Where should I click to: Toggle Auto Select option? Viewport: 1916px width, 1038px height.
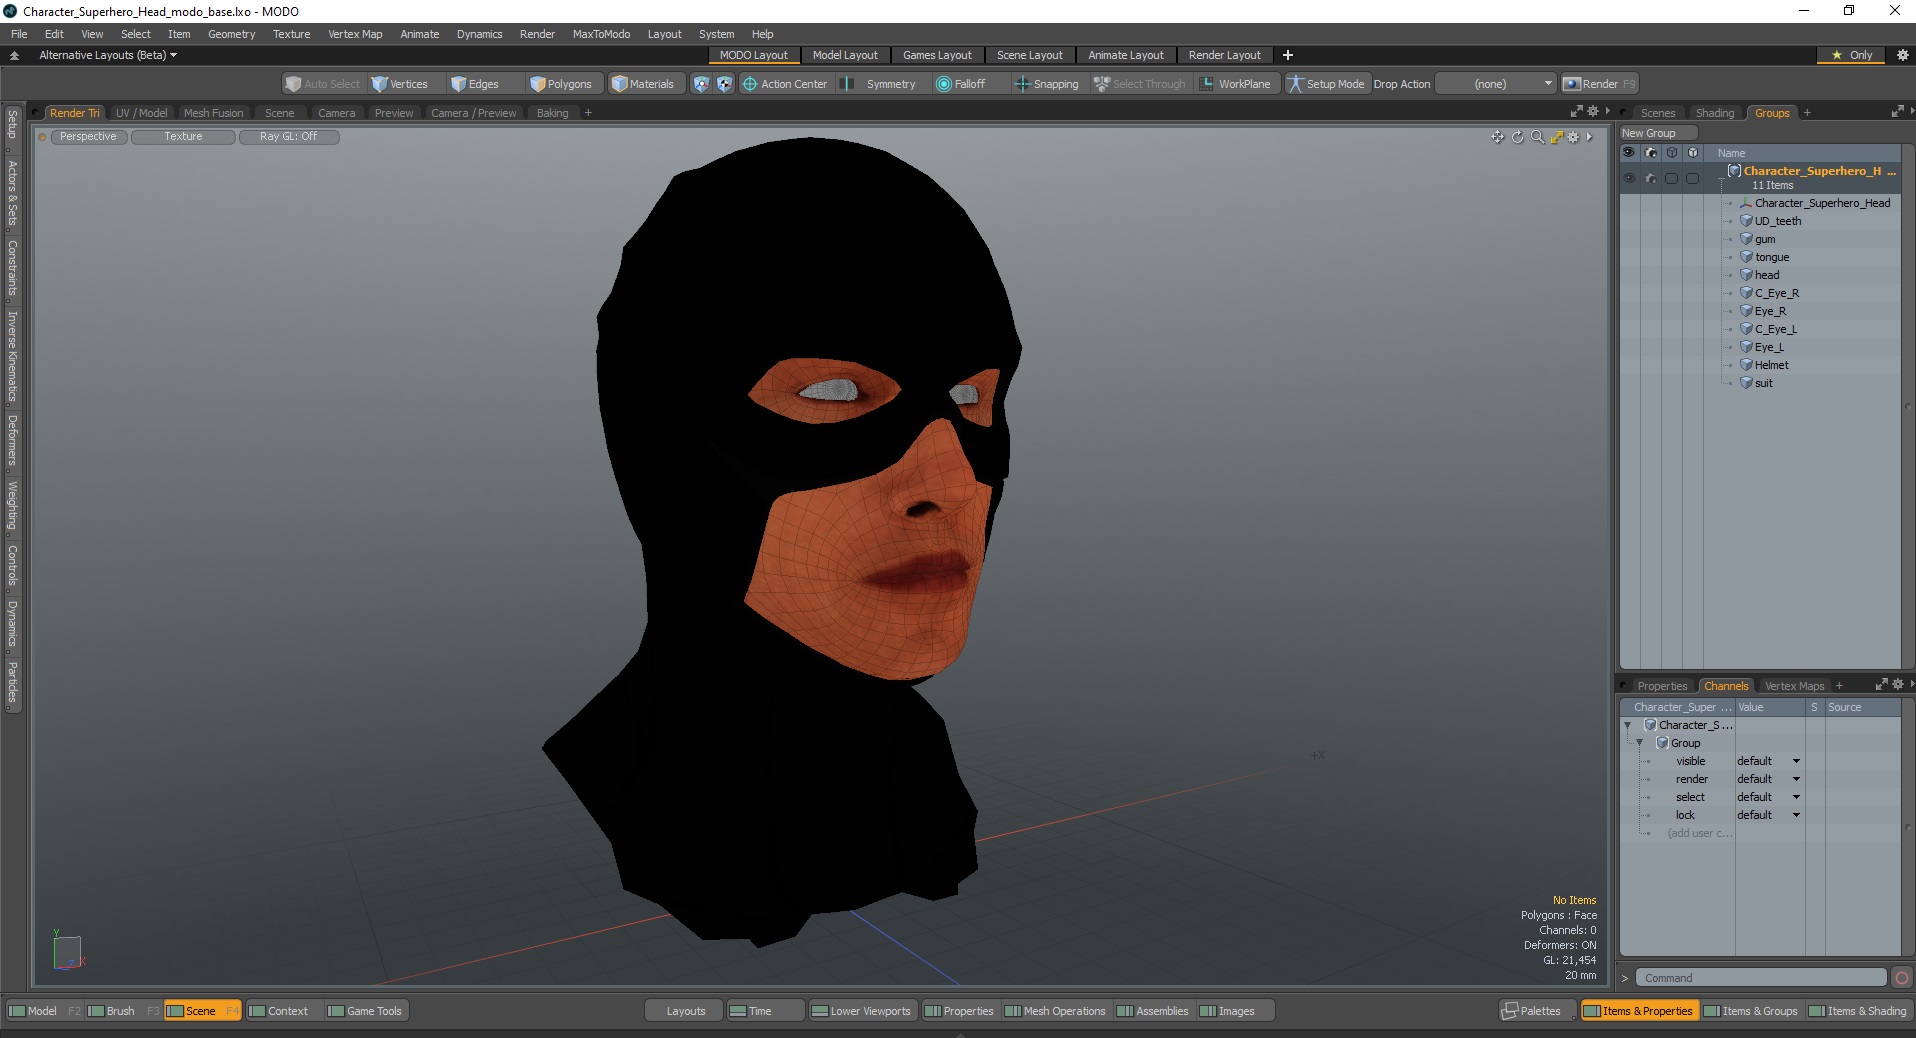coord(322,84)
